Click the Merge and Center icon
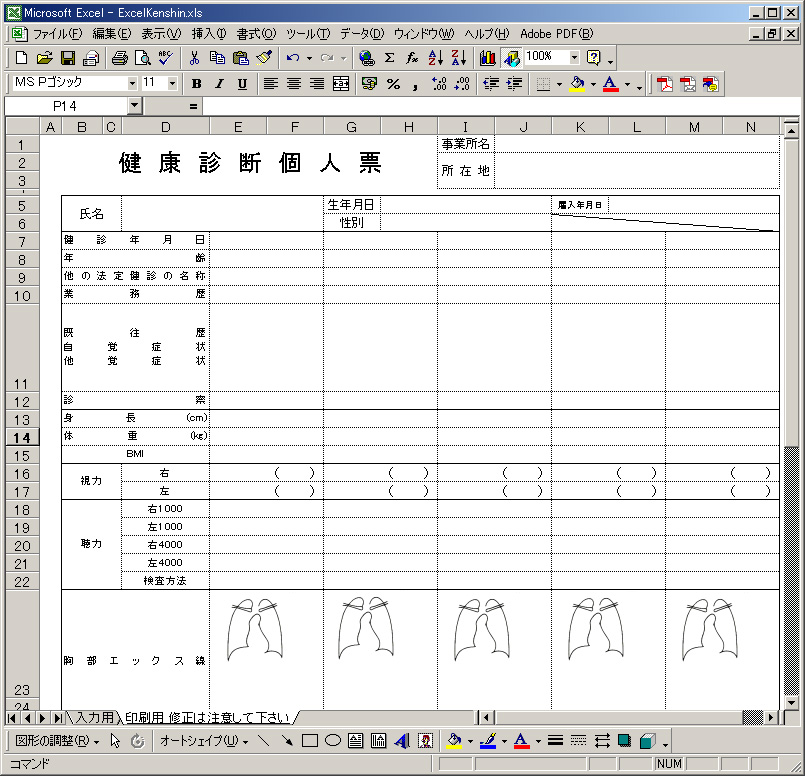The width and height of the screenshot is (805, 776). click(341, 84)
